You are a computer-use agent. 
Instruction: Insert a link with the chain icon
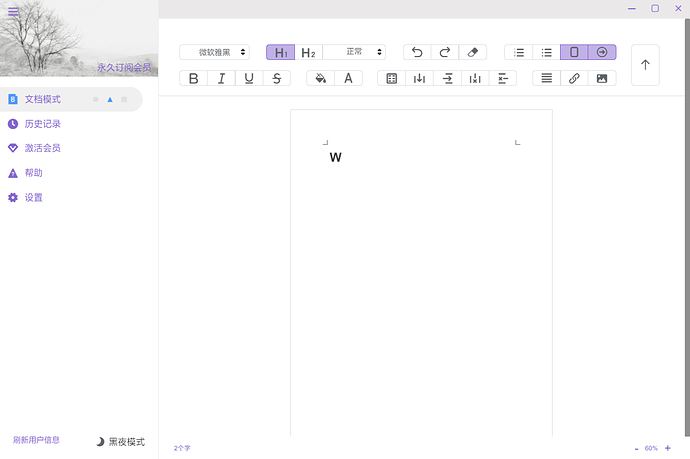click(574, 78)
